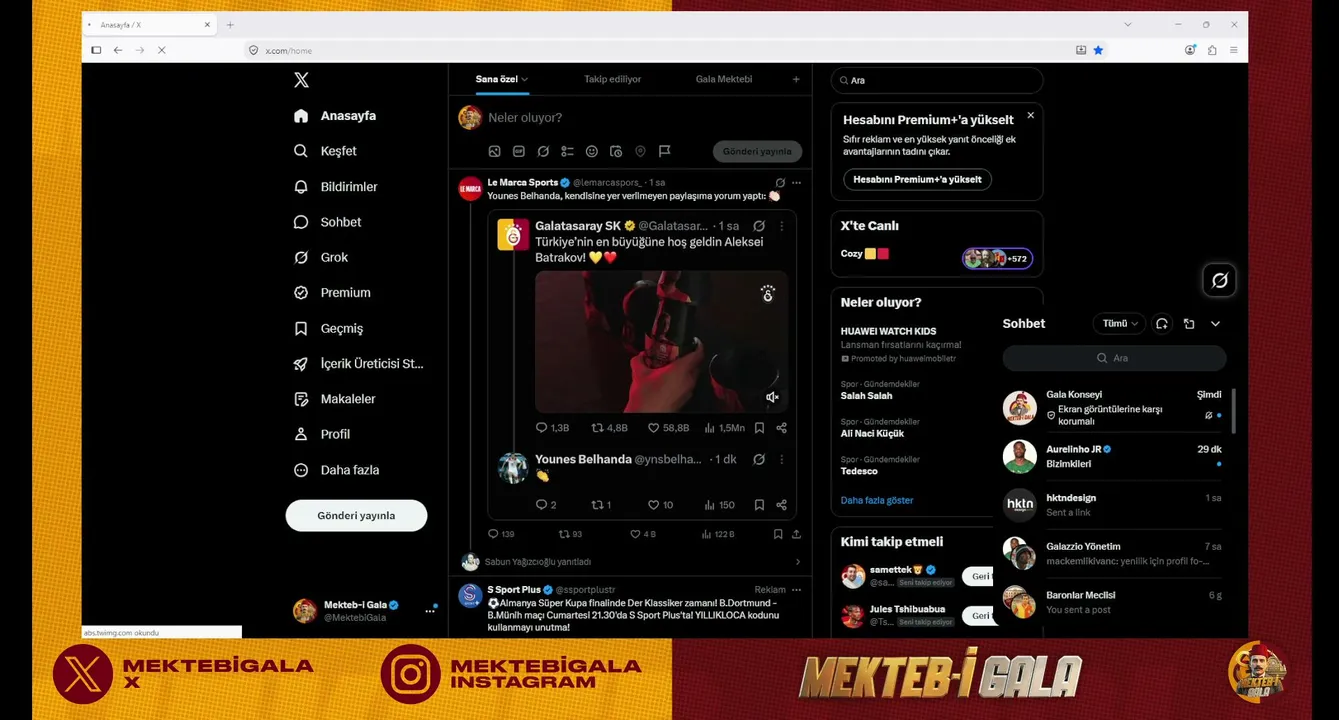The image size is (1339, 720).
Task: Collapse the Sohbet panel with the chevron
Action: coord(1215,324)
